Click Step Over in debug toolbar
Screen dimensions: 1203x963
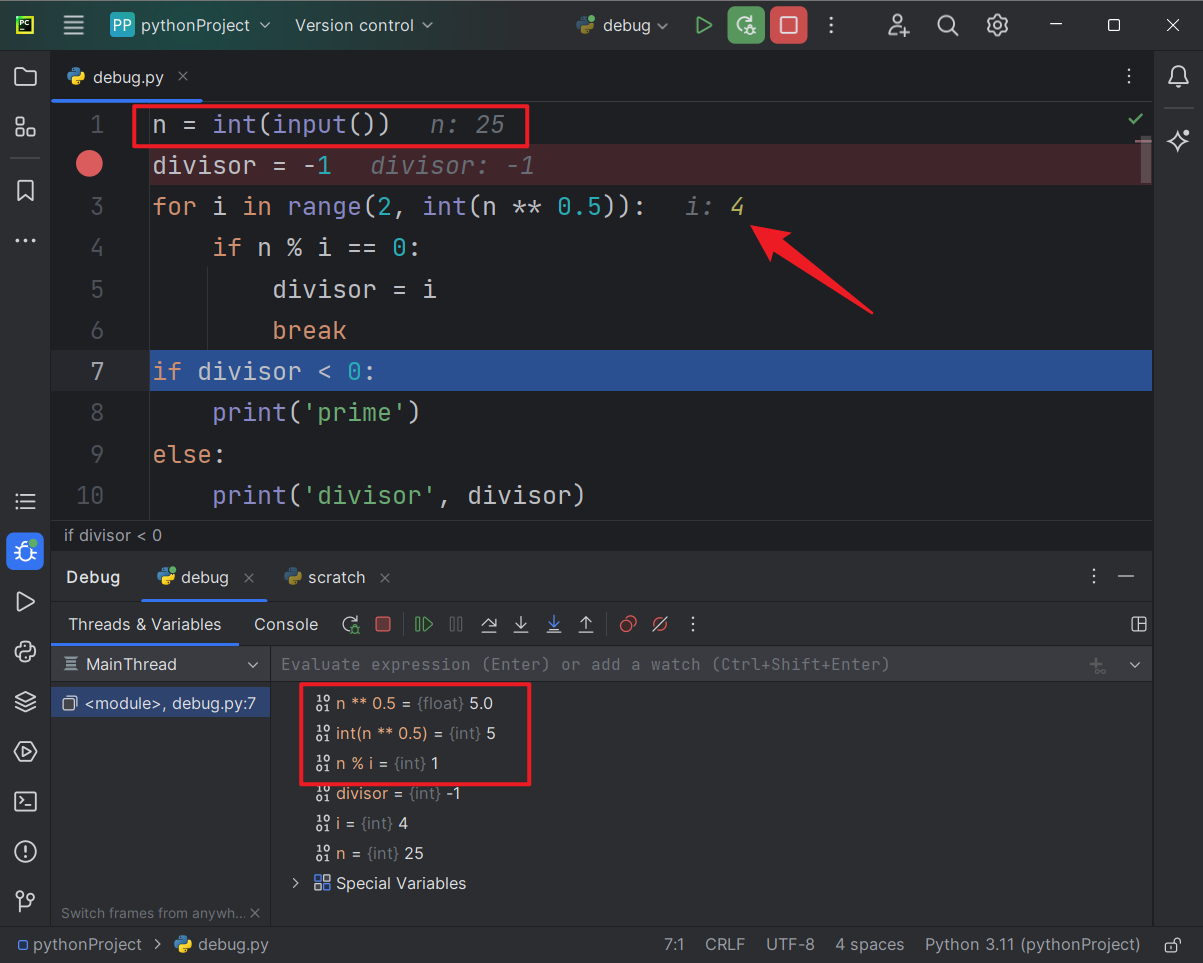489,624
